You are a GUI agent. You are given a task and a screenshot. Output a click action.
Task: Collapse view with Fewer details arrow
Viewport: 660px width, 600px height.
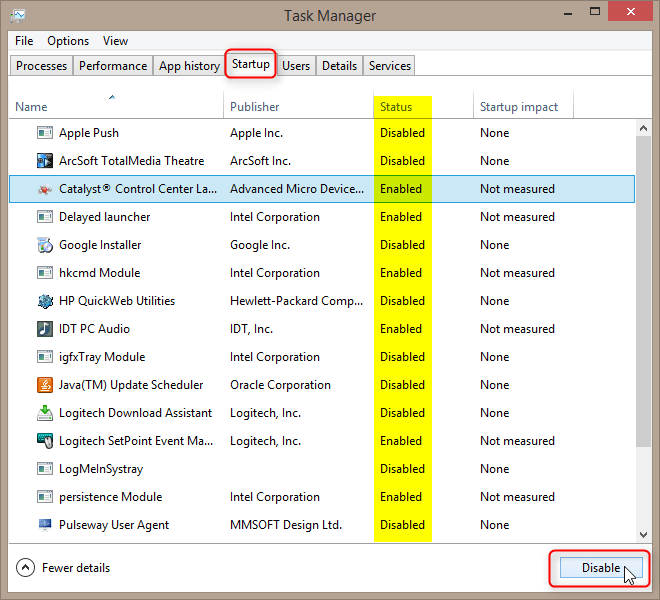(x=26, y=568)
